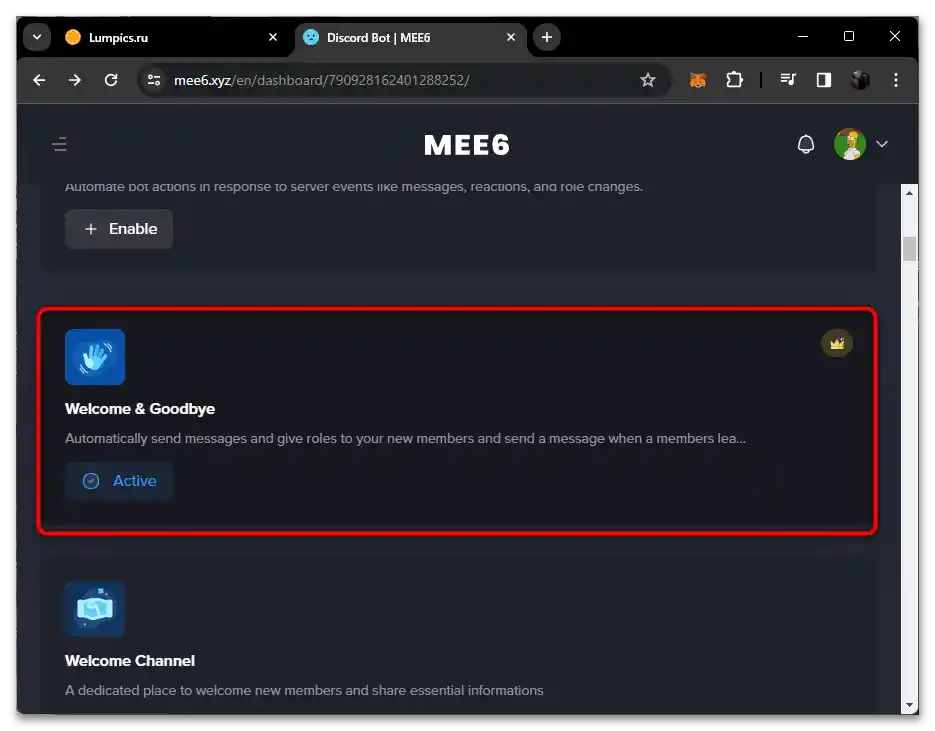Toggle the browser side panel
This screenshot has width=935, height=731.
824,80
